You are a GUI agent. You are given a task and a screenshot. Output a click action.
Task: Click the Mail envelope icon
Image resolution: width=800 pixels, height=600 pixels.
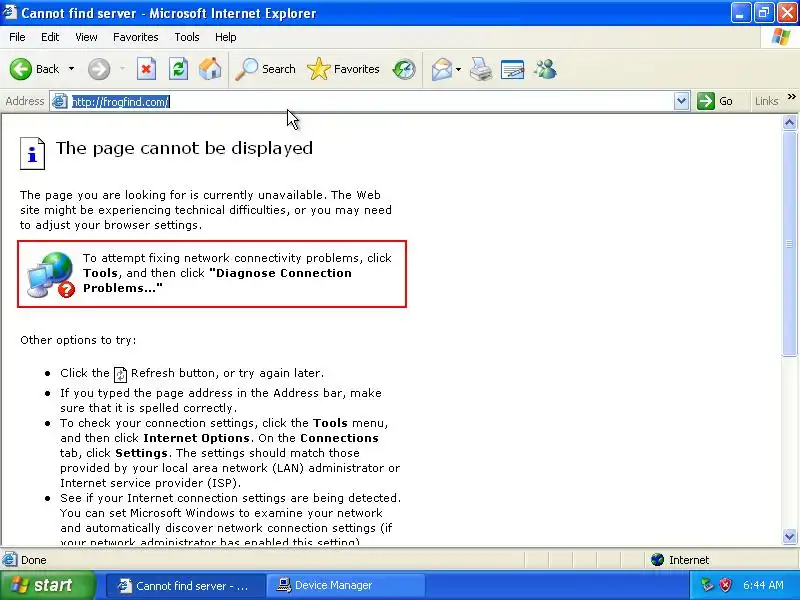click(441, 69)
